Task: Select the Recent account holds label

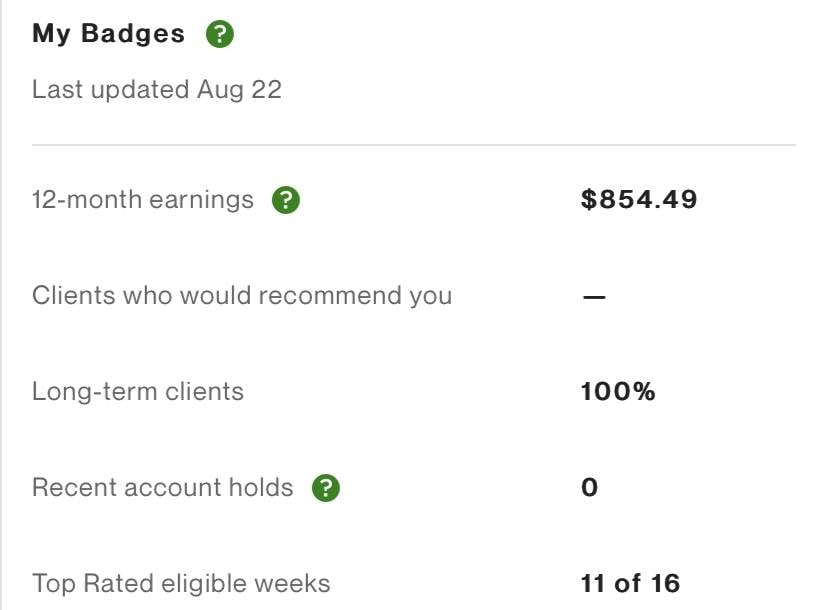Action: pos(163,488)
